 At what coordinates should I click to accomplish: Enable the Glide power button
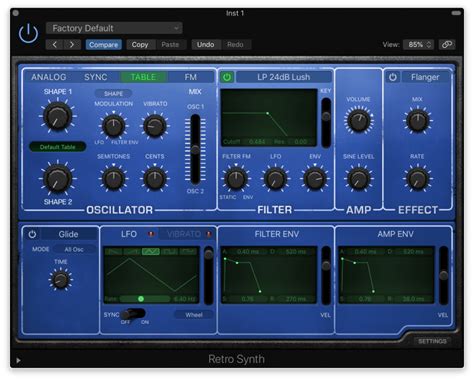pyautogui.click(x=32, y=234)
